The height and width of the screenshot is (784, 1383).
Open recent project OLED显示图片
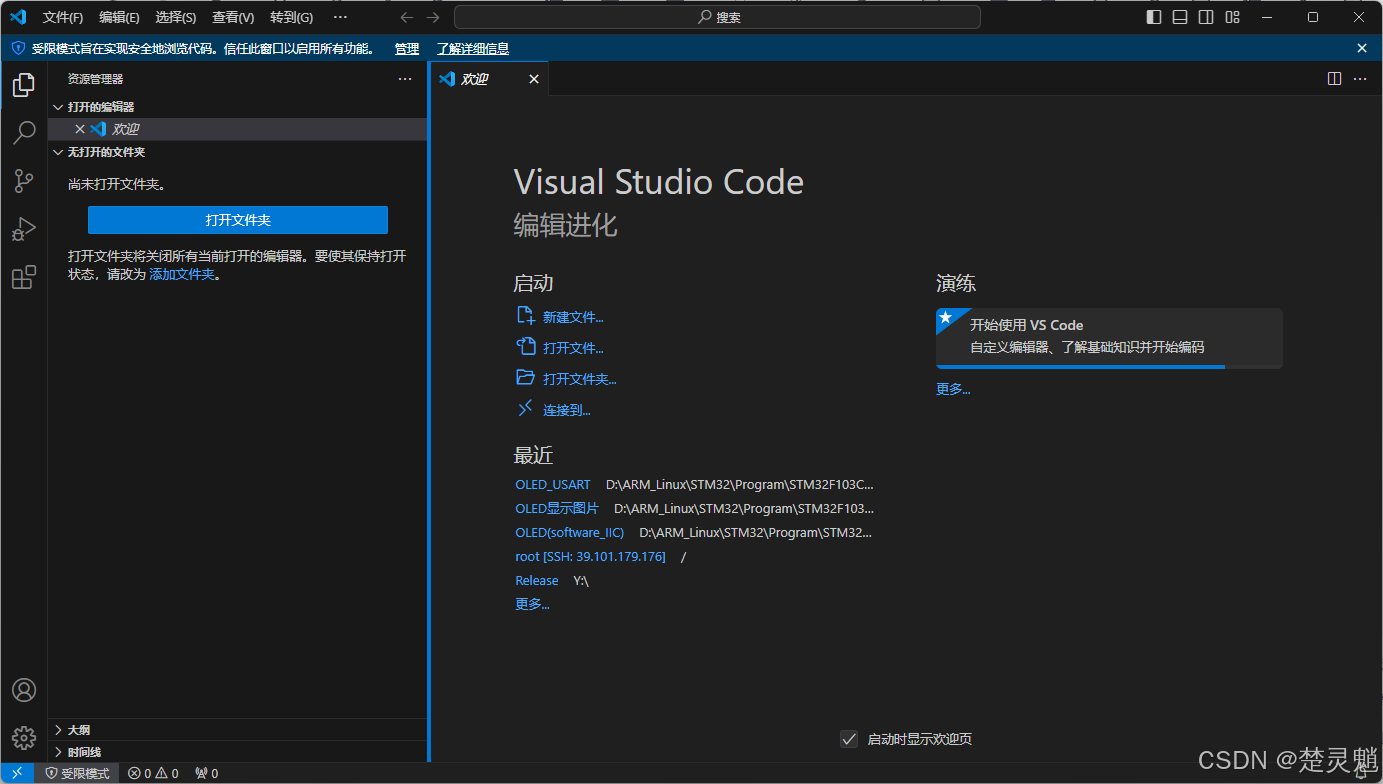(x=557, y=508)
